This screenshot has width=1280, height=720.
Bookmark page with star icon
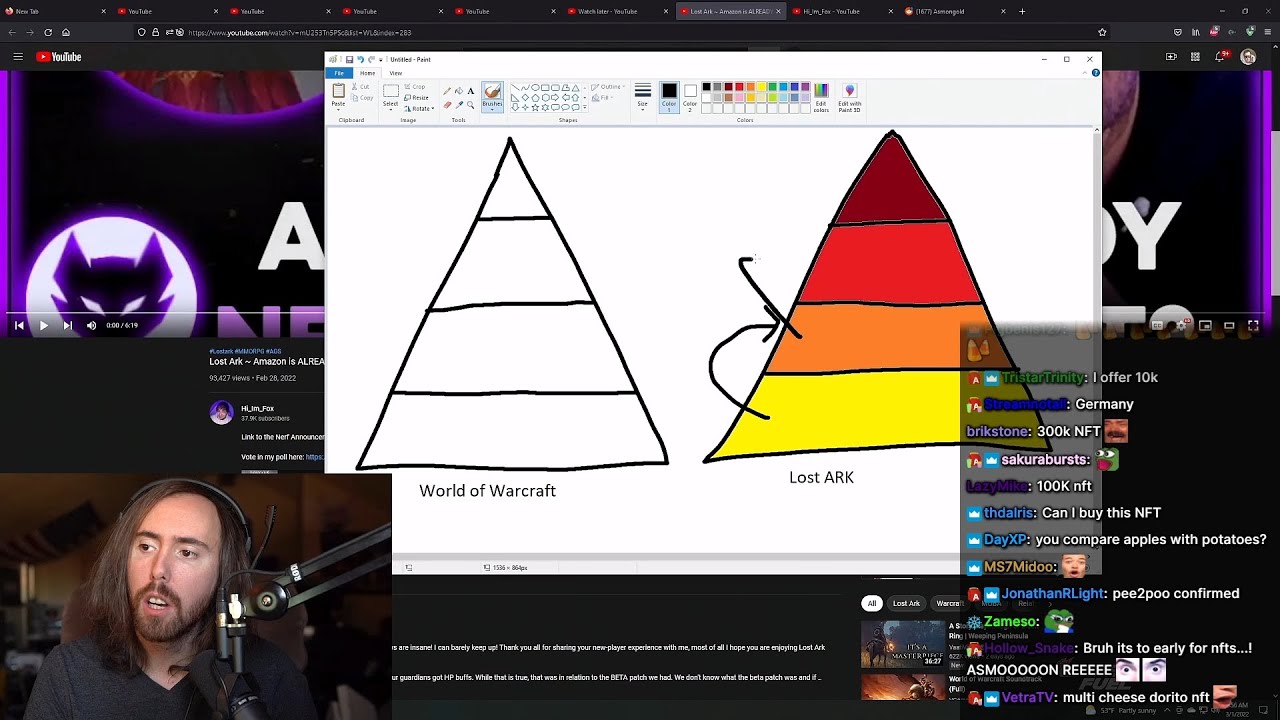pyautogui.click(x=1102, y=32)
